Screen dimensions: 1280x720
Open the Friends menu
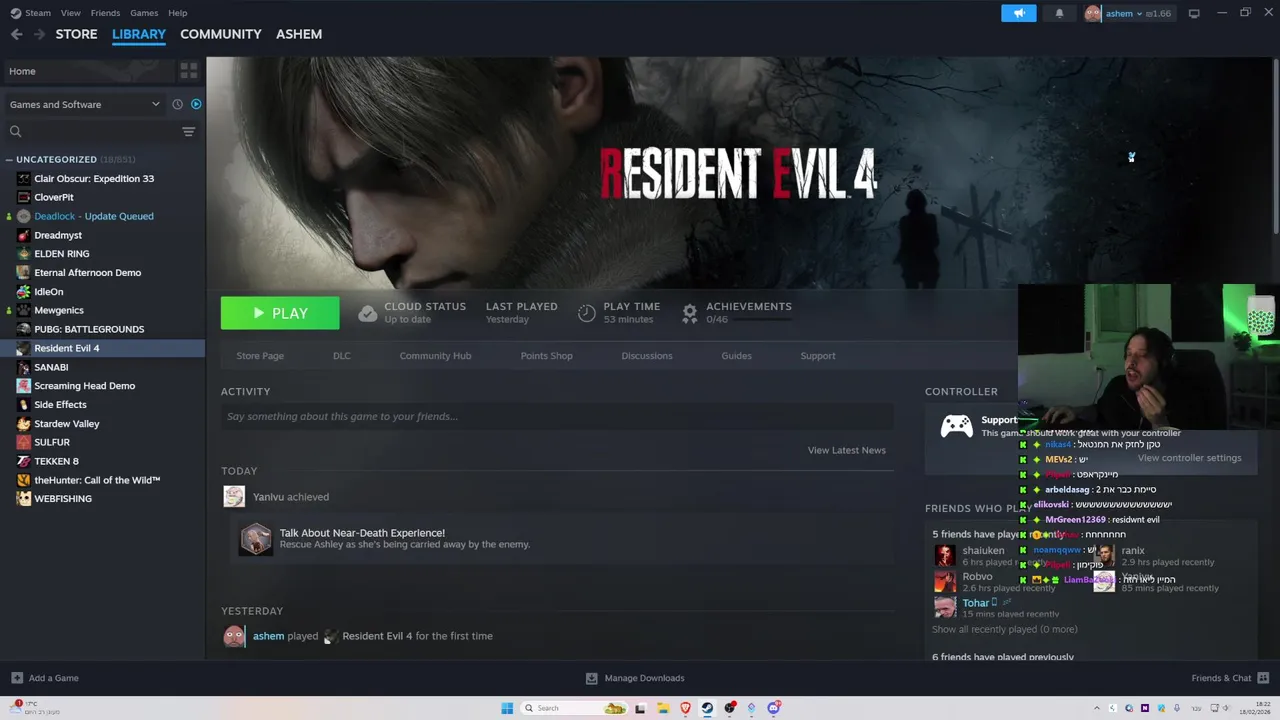tap(105, 13)
